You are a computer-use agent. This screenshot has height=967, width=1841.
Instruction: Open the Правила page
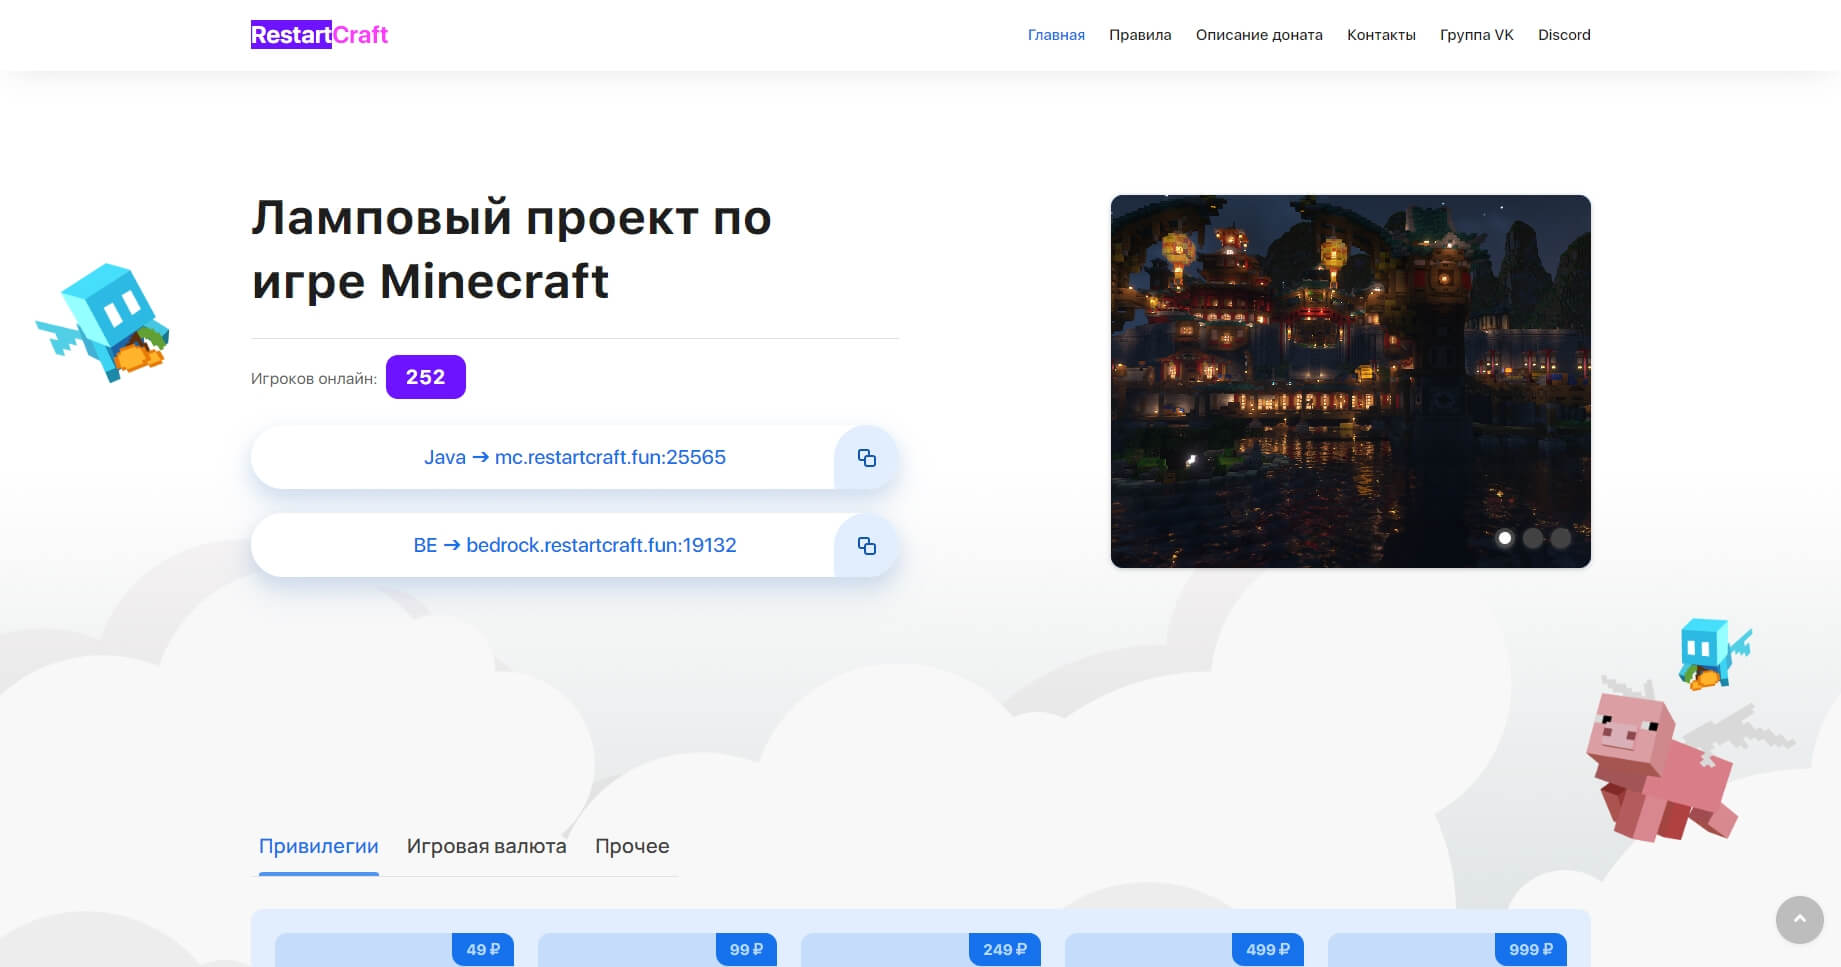click(x=1140, y=35)
